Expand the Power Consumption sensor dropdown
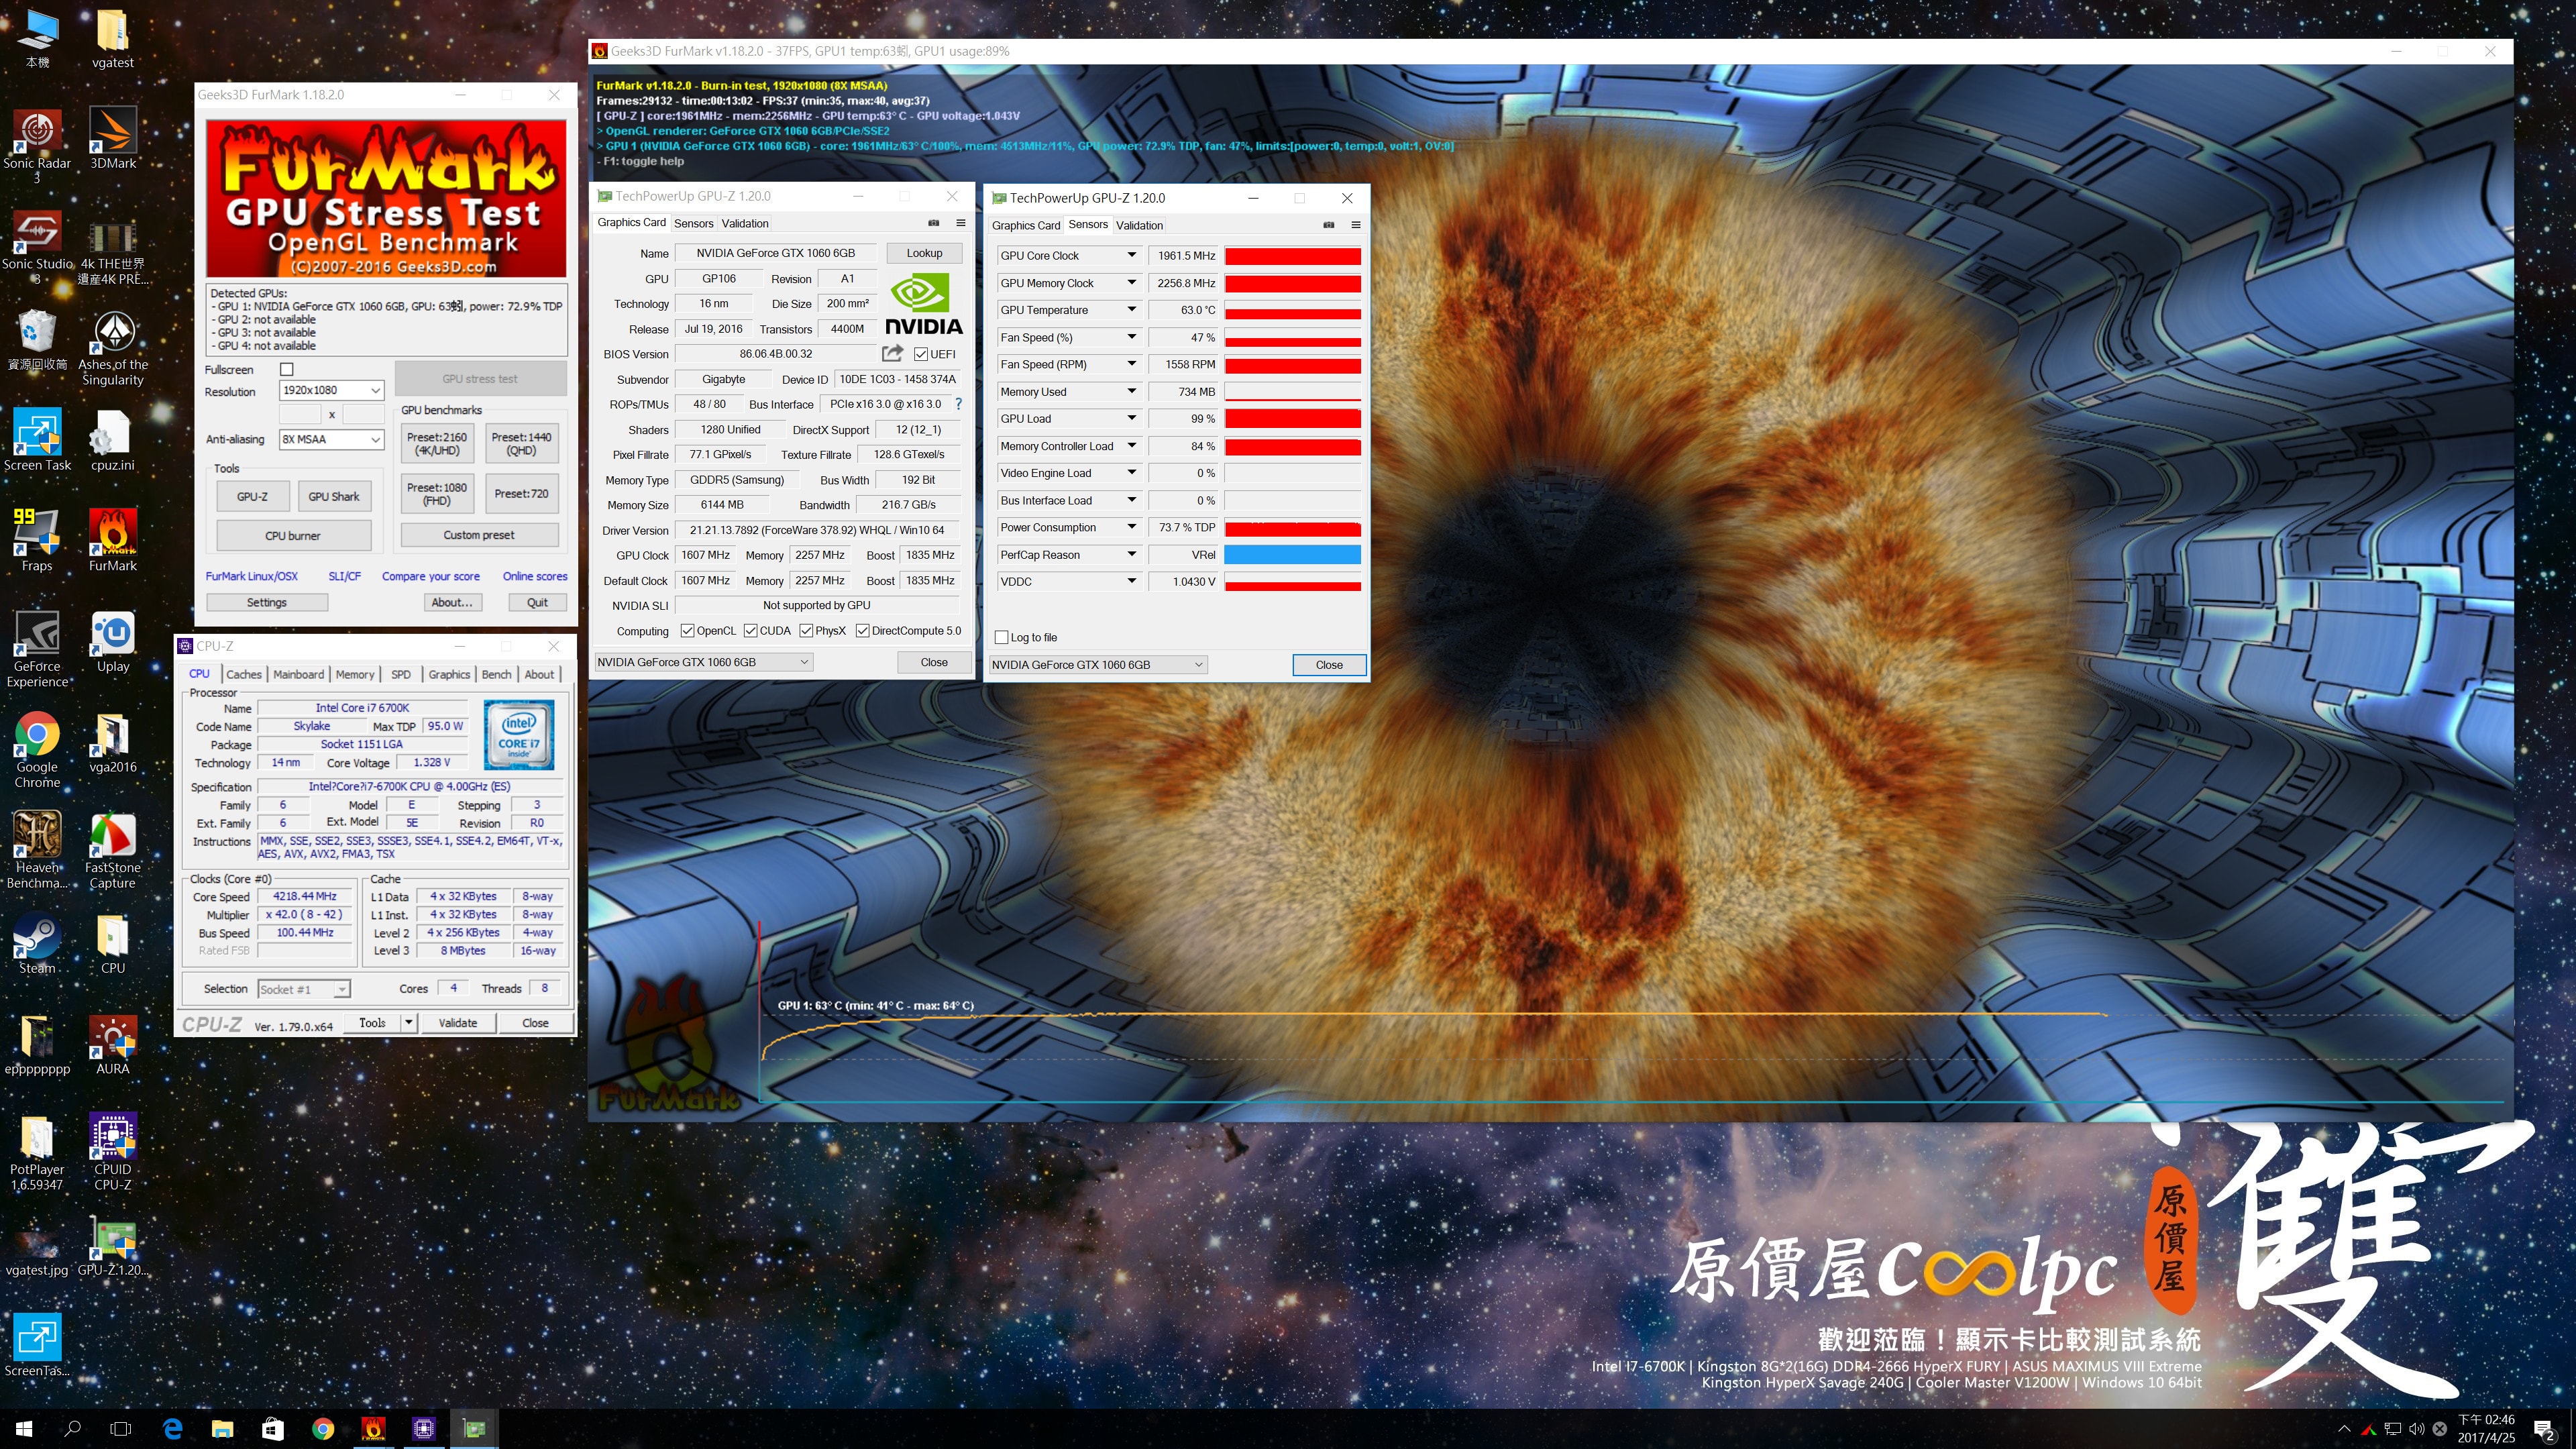Image resolution: width=2576 pixels, height=1449 pixels. click(x=1131, y=527)
